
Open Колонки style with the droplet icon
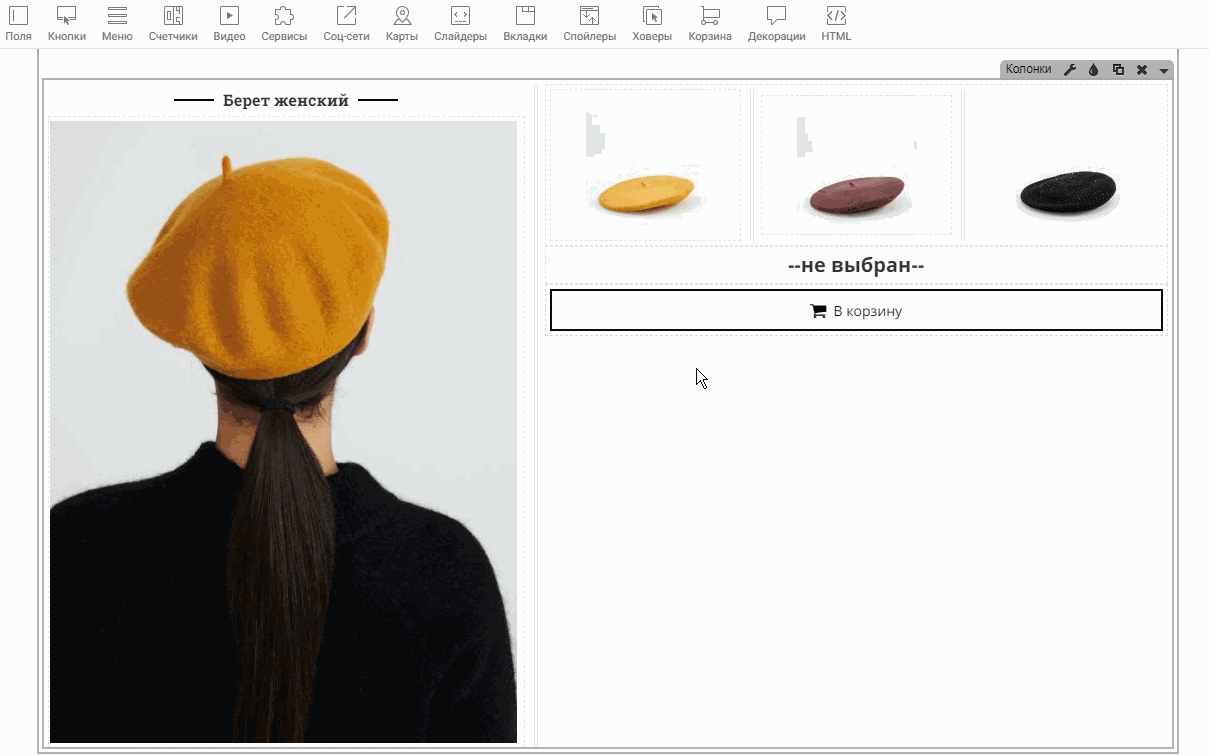tap(1093, 70)
